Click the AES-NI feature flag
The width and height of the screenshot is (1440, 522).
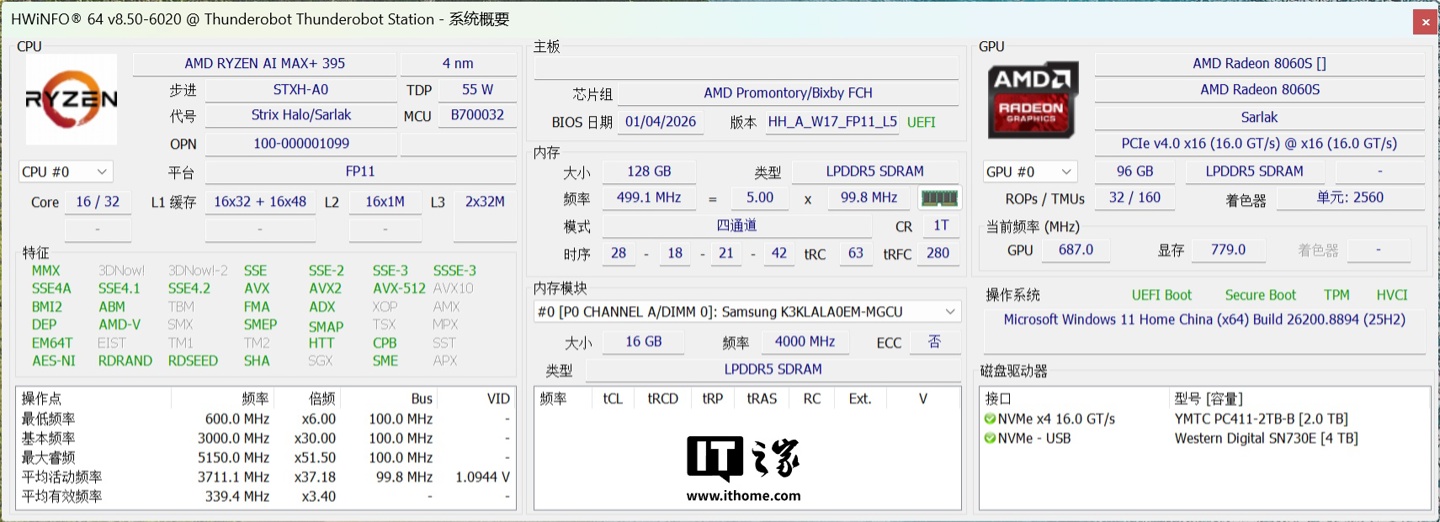(x=53, y=361)
